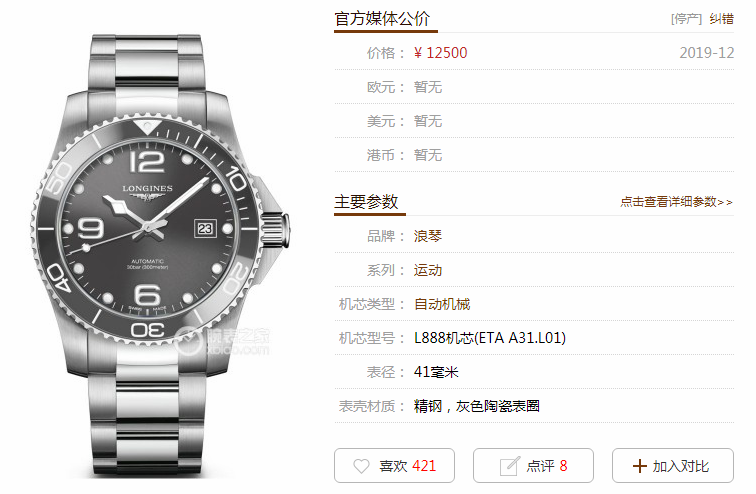Viewport: 756px width, 494px height.
Task: Click the 喜欢 421 like button
Action: pyautogui.click(x=394, y=466)
